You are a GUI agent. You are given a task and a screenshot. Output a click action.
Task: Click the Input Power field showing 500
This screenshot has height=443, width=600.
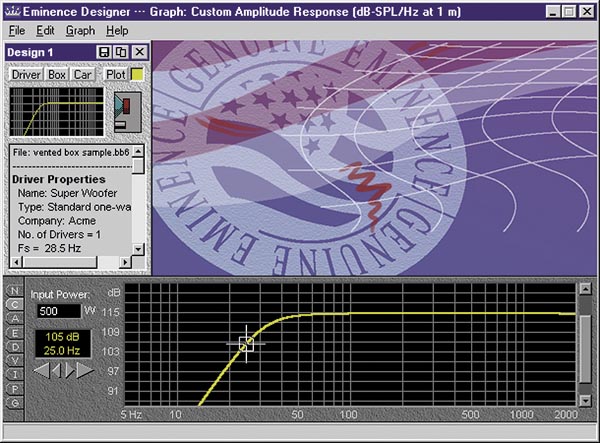coord(59,311)
